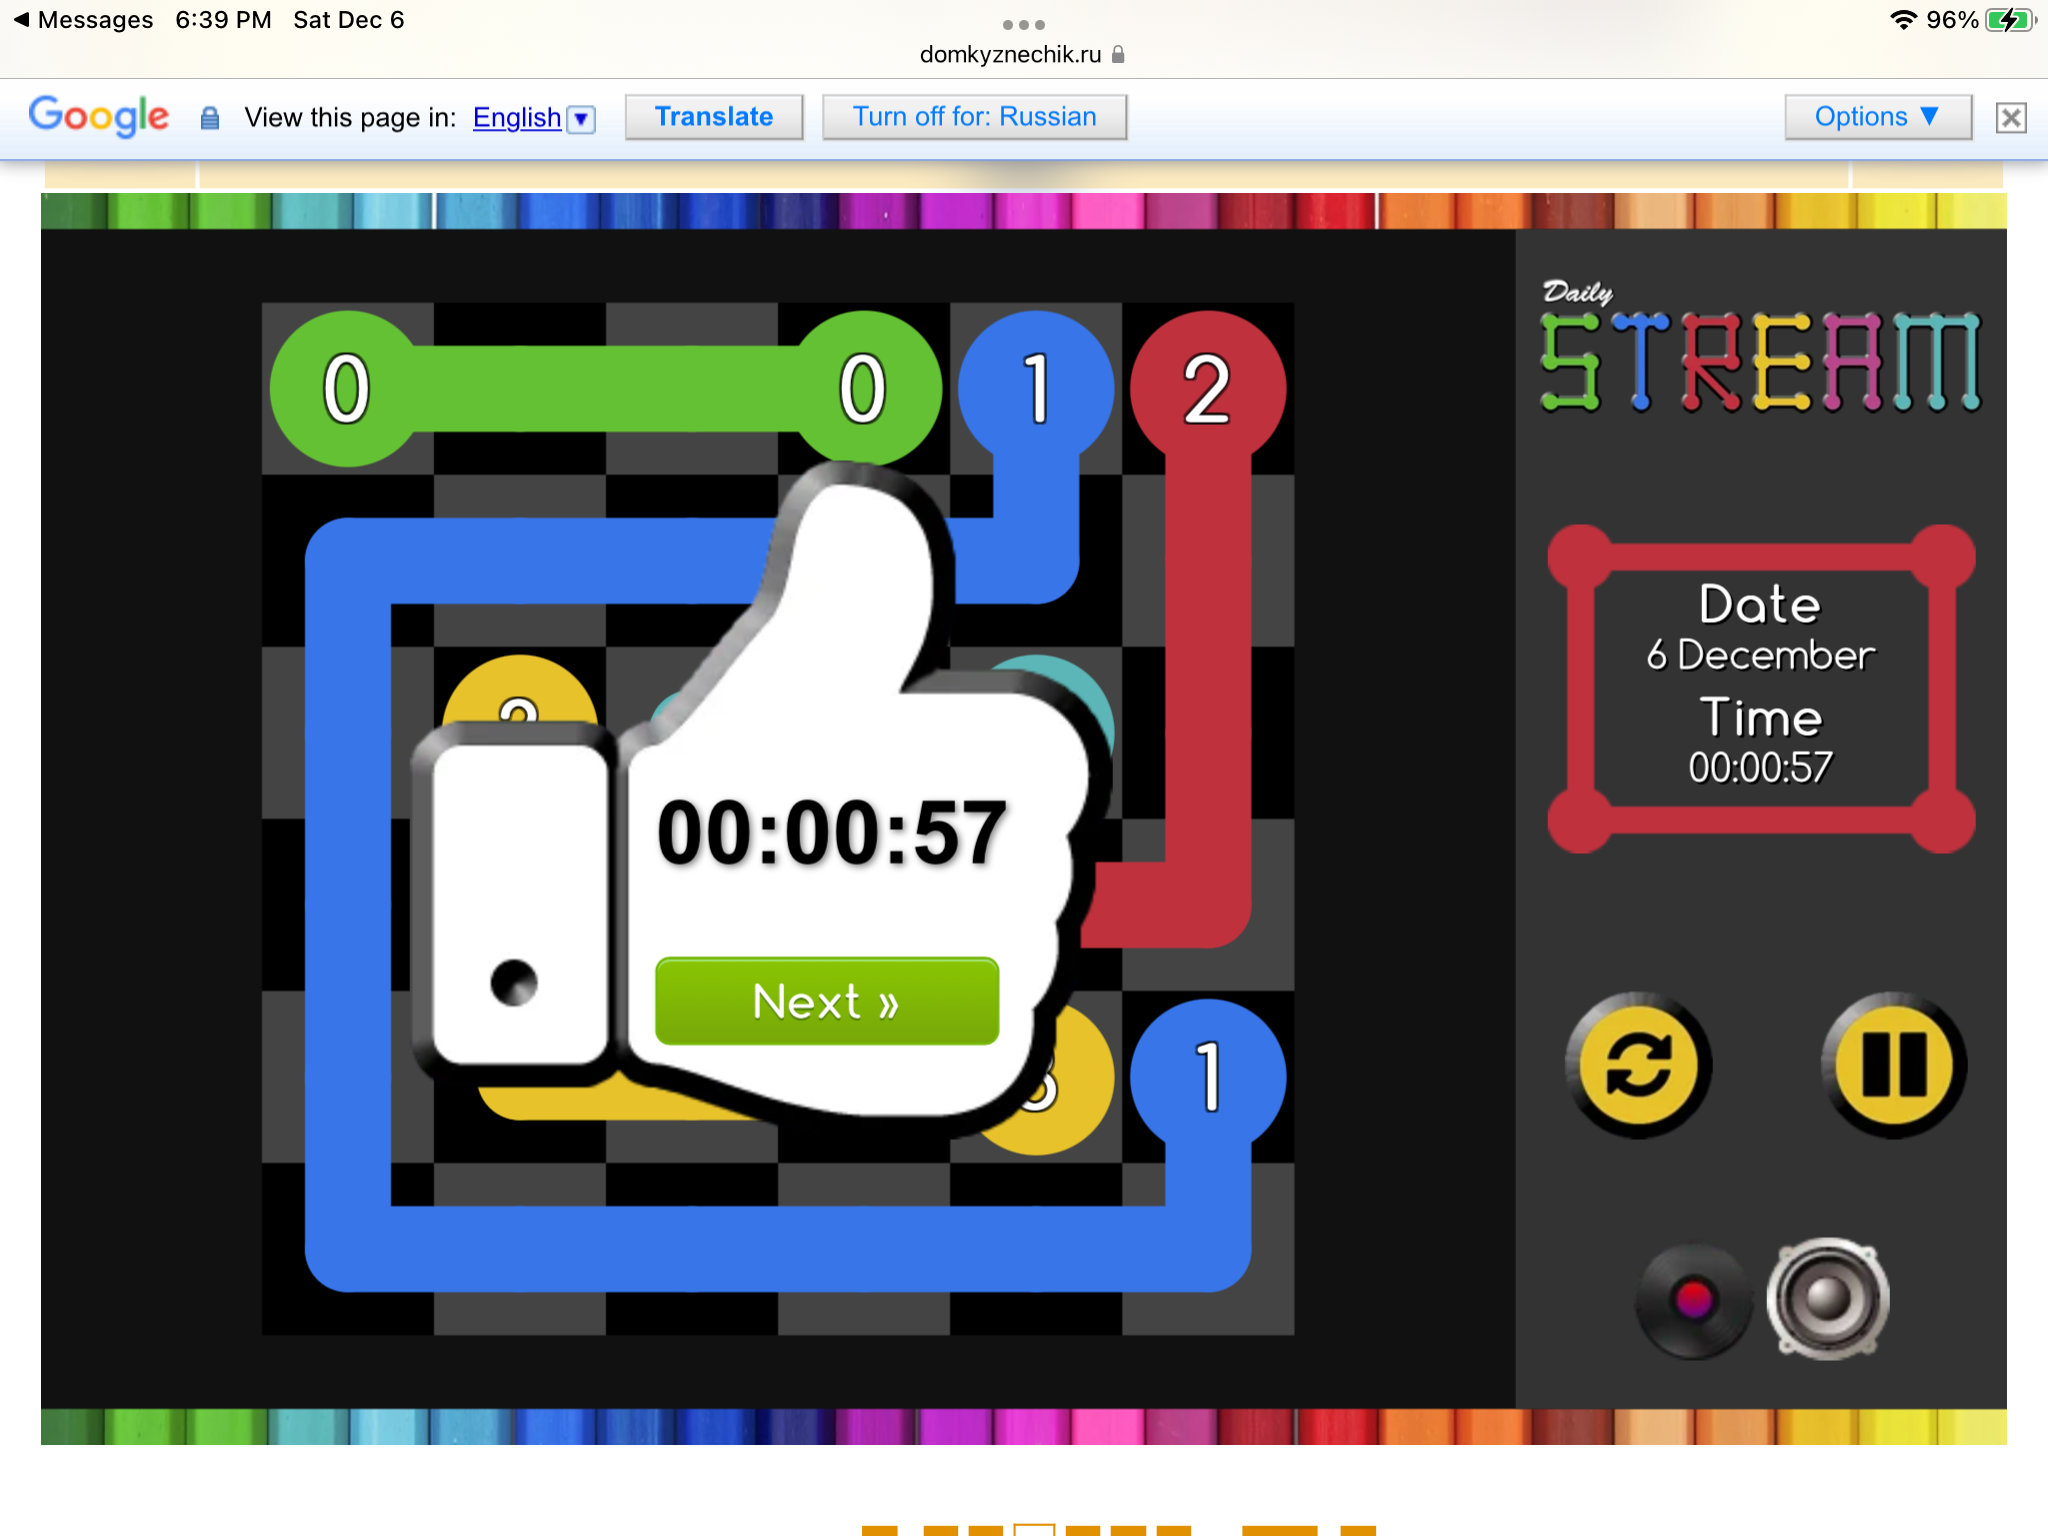Click the red circle numbered 2

coord(1207,389)
